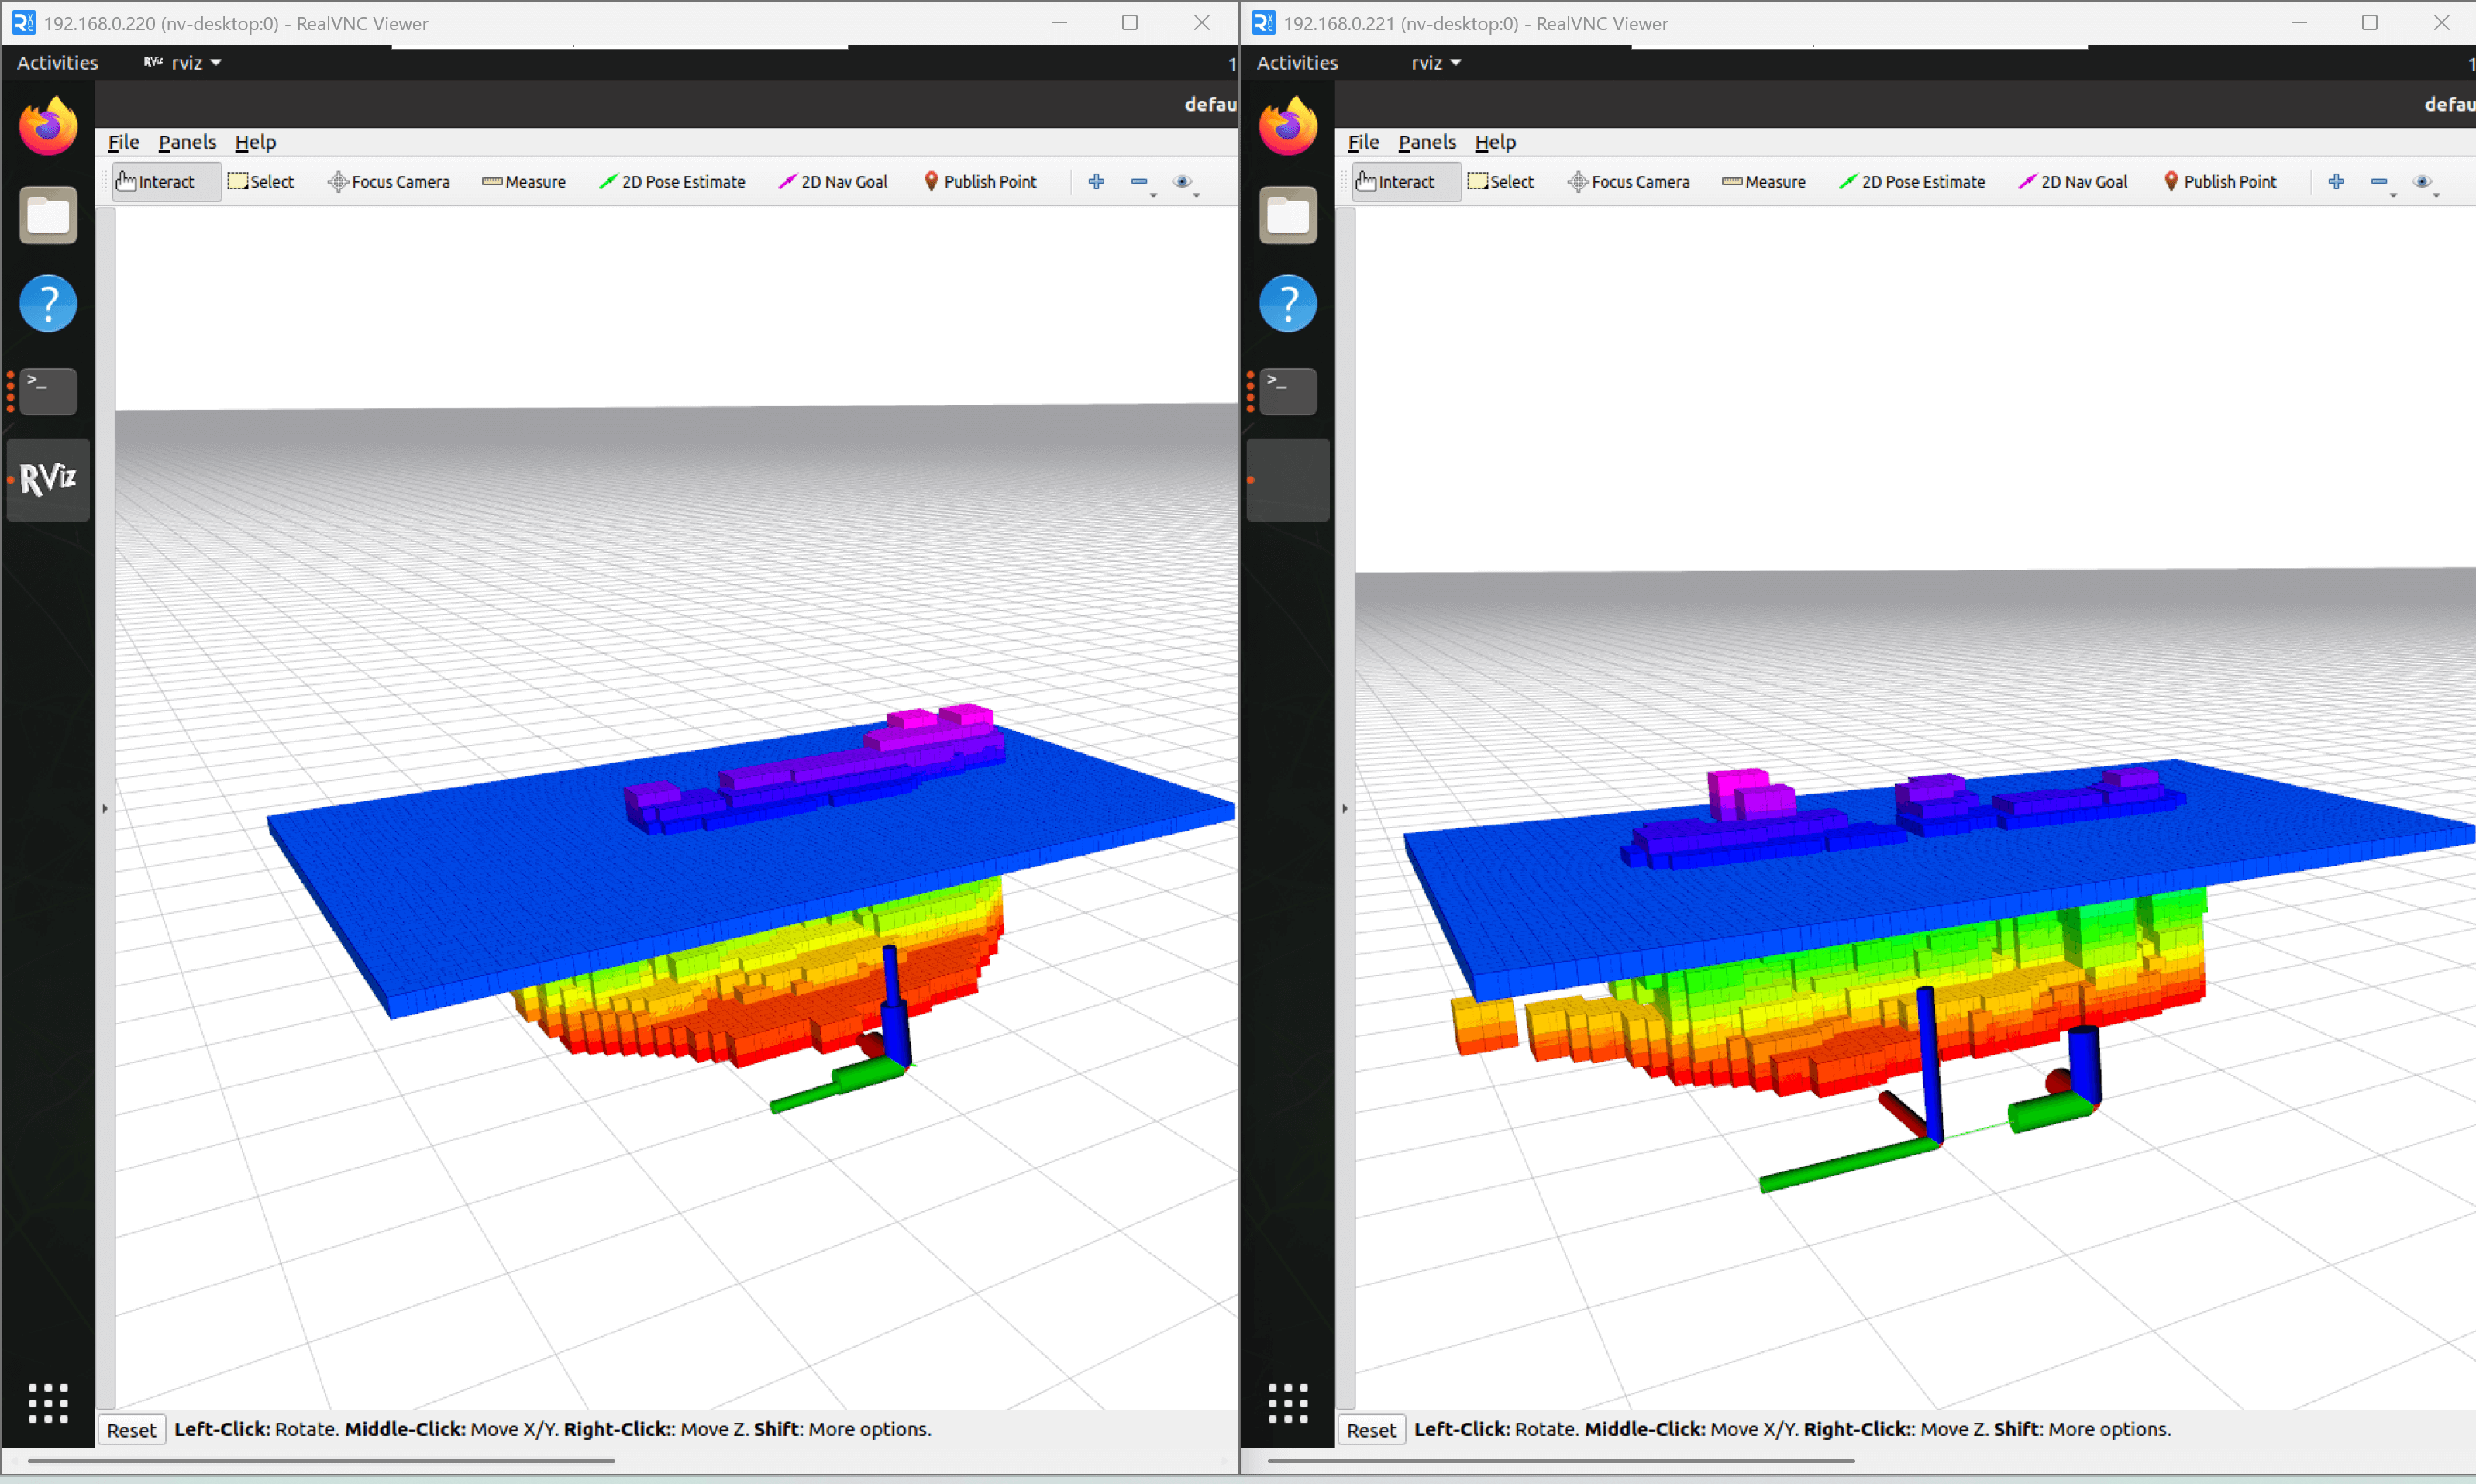2476x1484 pixels.
Task: Open Terminal from right viewer dock
Action: (x=1288, y=391)
